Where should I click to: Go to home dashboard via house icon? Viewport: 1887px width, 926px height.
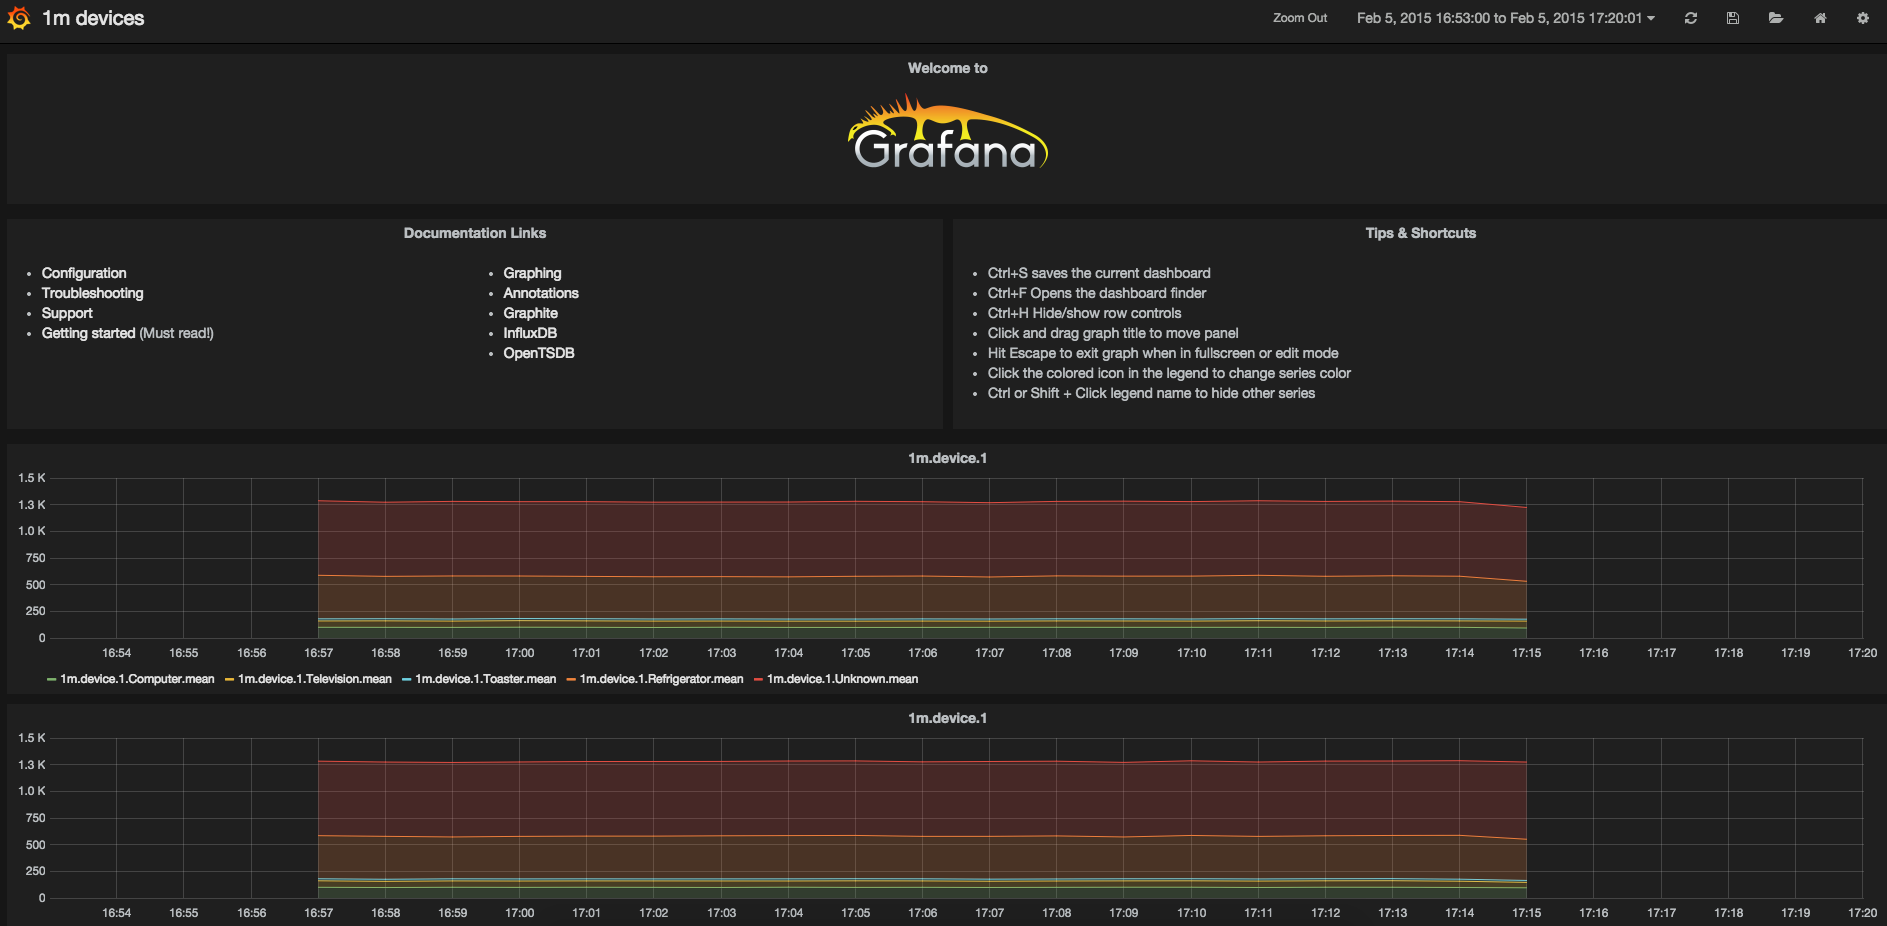[x=1820, y=18]
